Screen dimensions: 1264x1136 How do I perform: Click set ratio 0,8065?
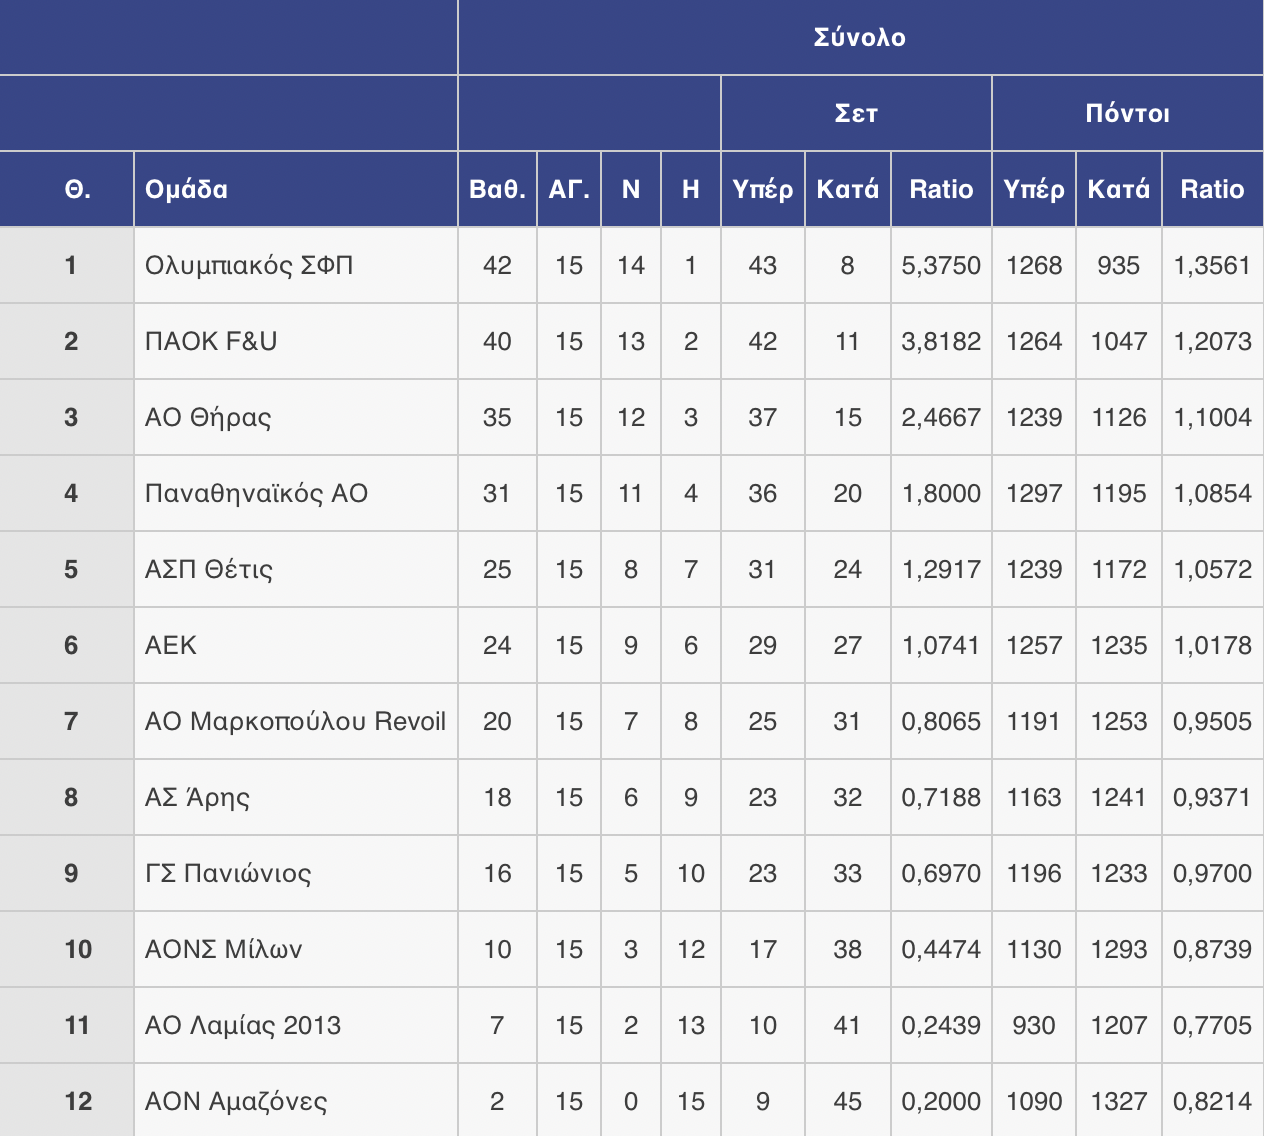941,721
